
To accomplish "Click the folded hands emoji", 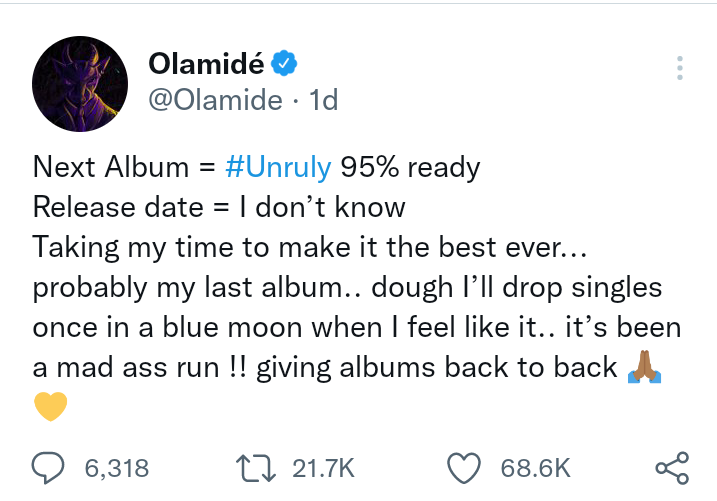I will (640, 367).
